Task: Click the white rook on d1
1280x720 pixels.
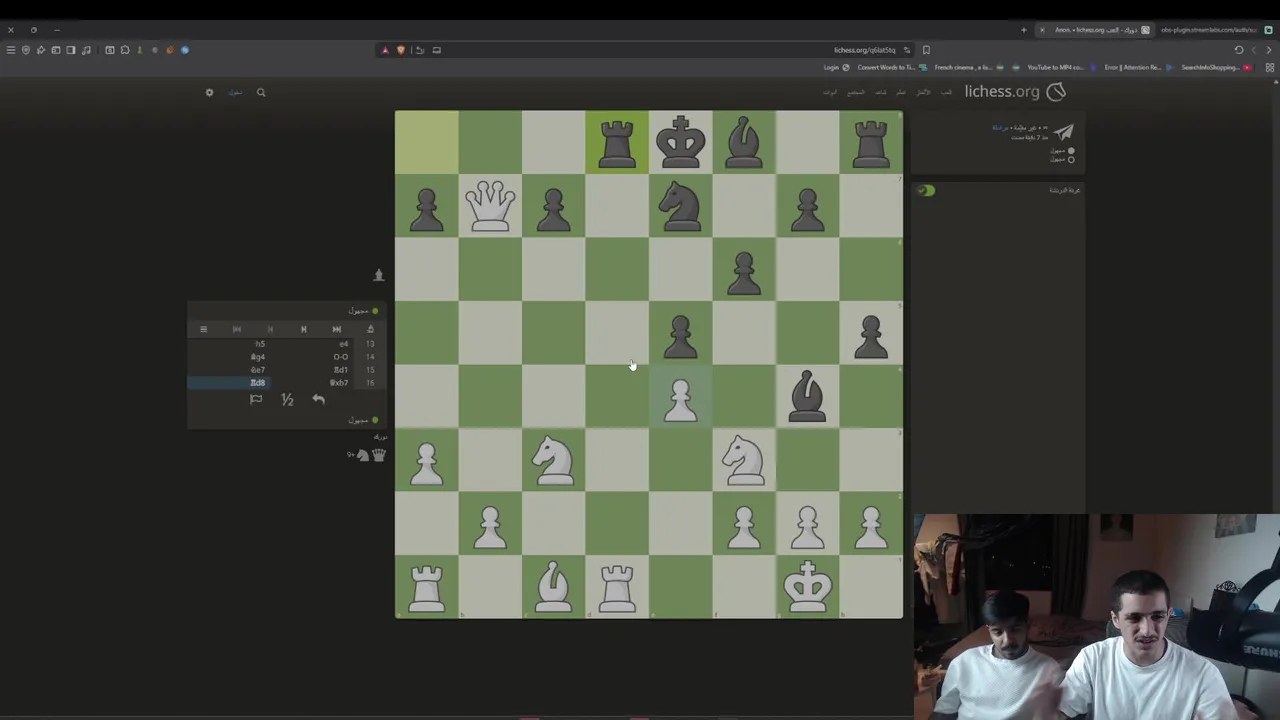Action: coord(617,586)
